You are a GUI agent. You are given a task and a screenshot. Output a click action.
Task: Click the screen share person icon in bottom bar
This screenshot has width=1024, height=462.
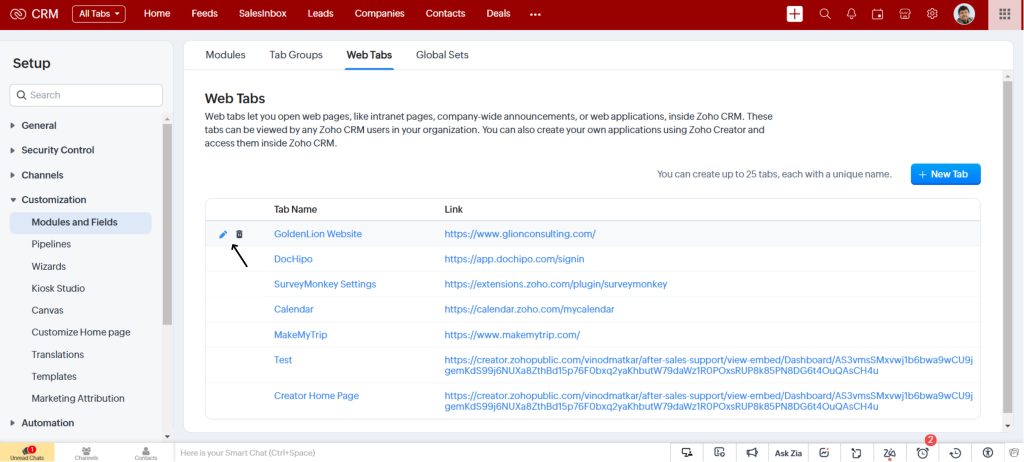coord(687,452)
